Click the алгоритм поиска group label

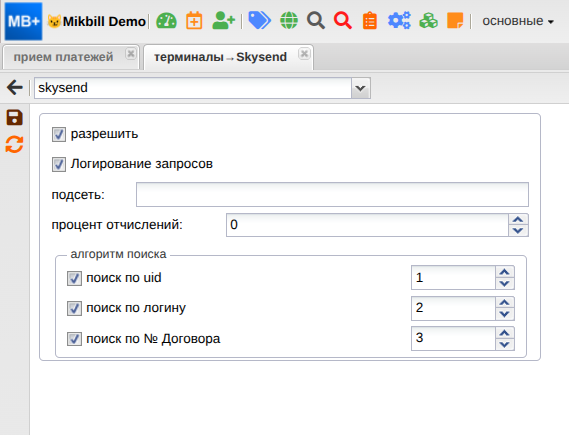118,254
